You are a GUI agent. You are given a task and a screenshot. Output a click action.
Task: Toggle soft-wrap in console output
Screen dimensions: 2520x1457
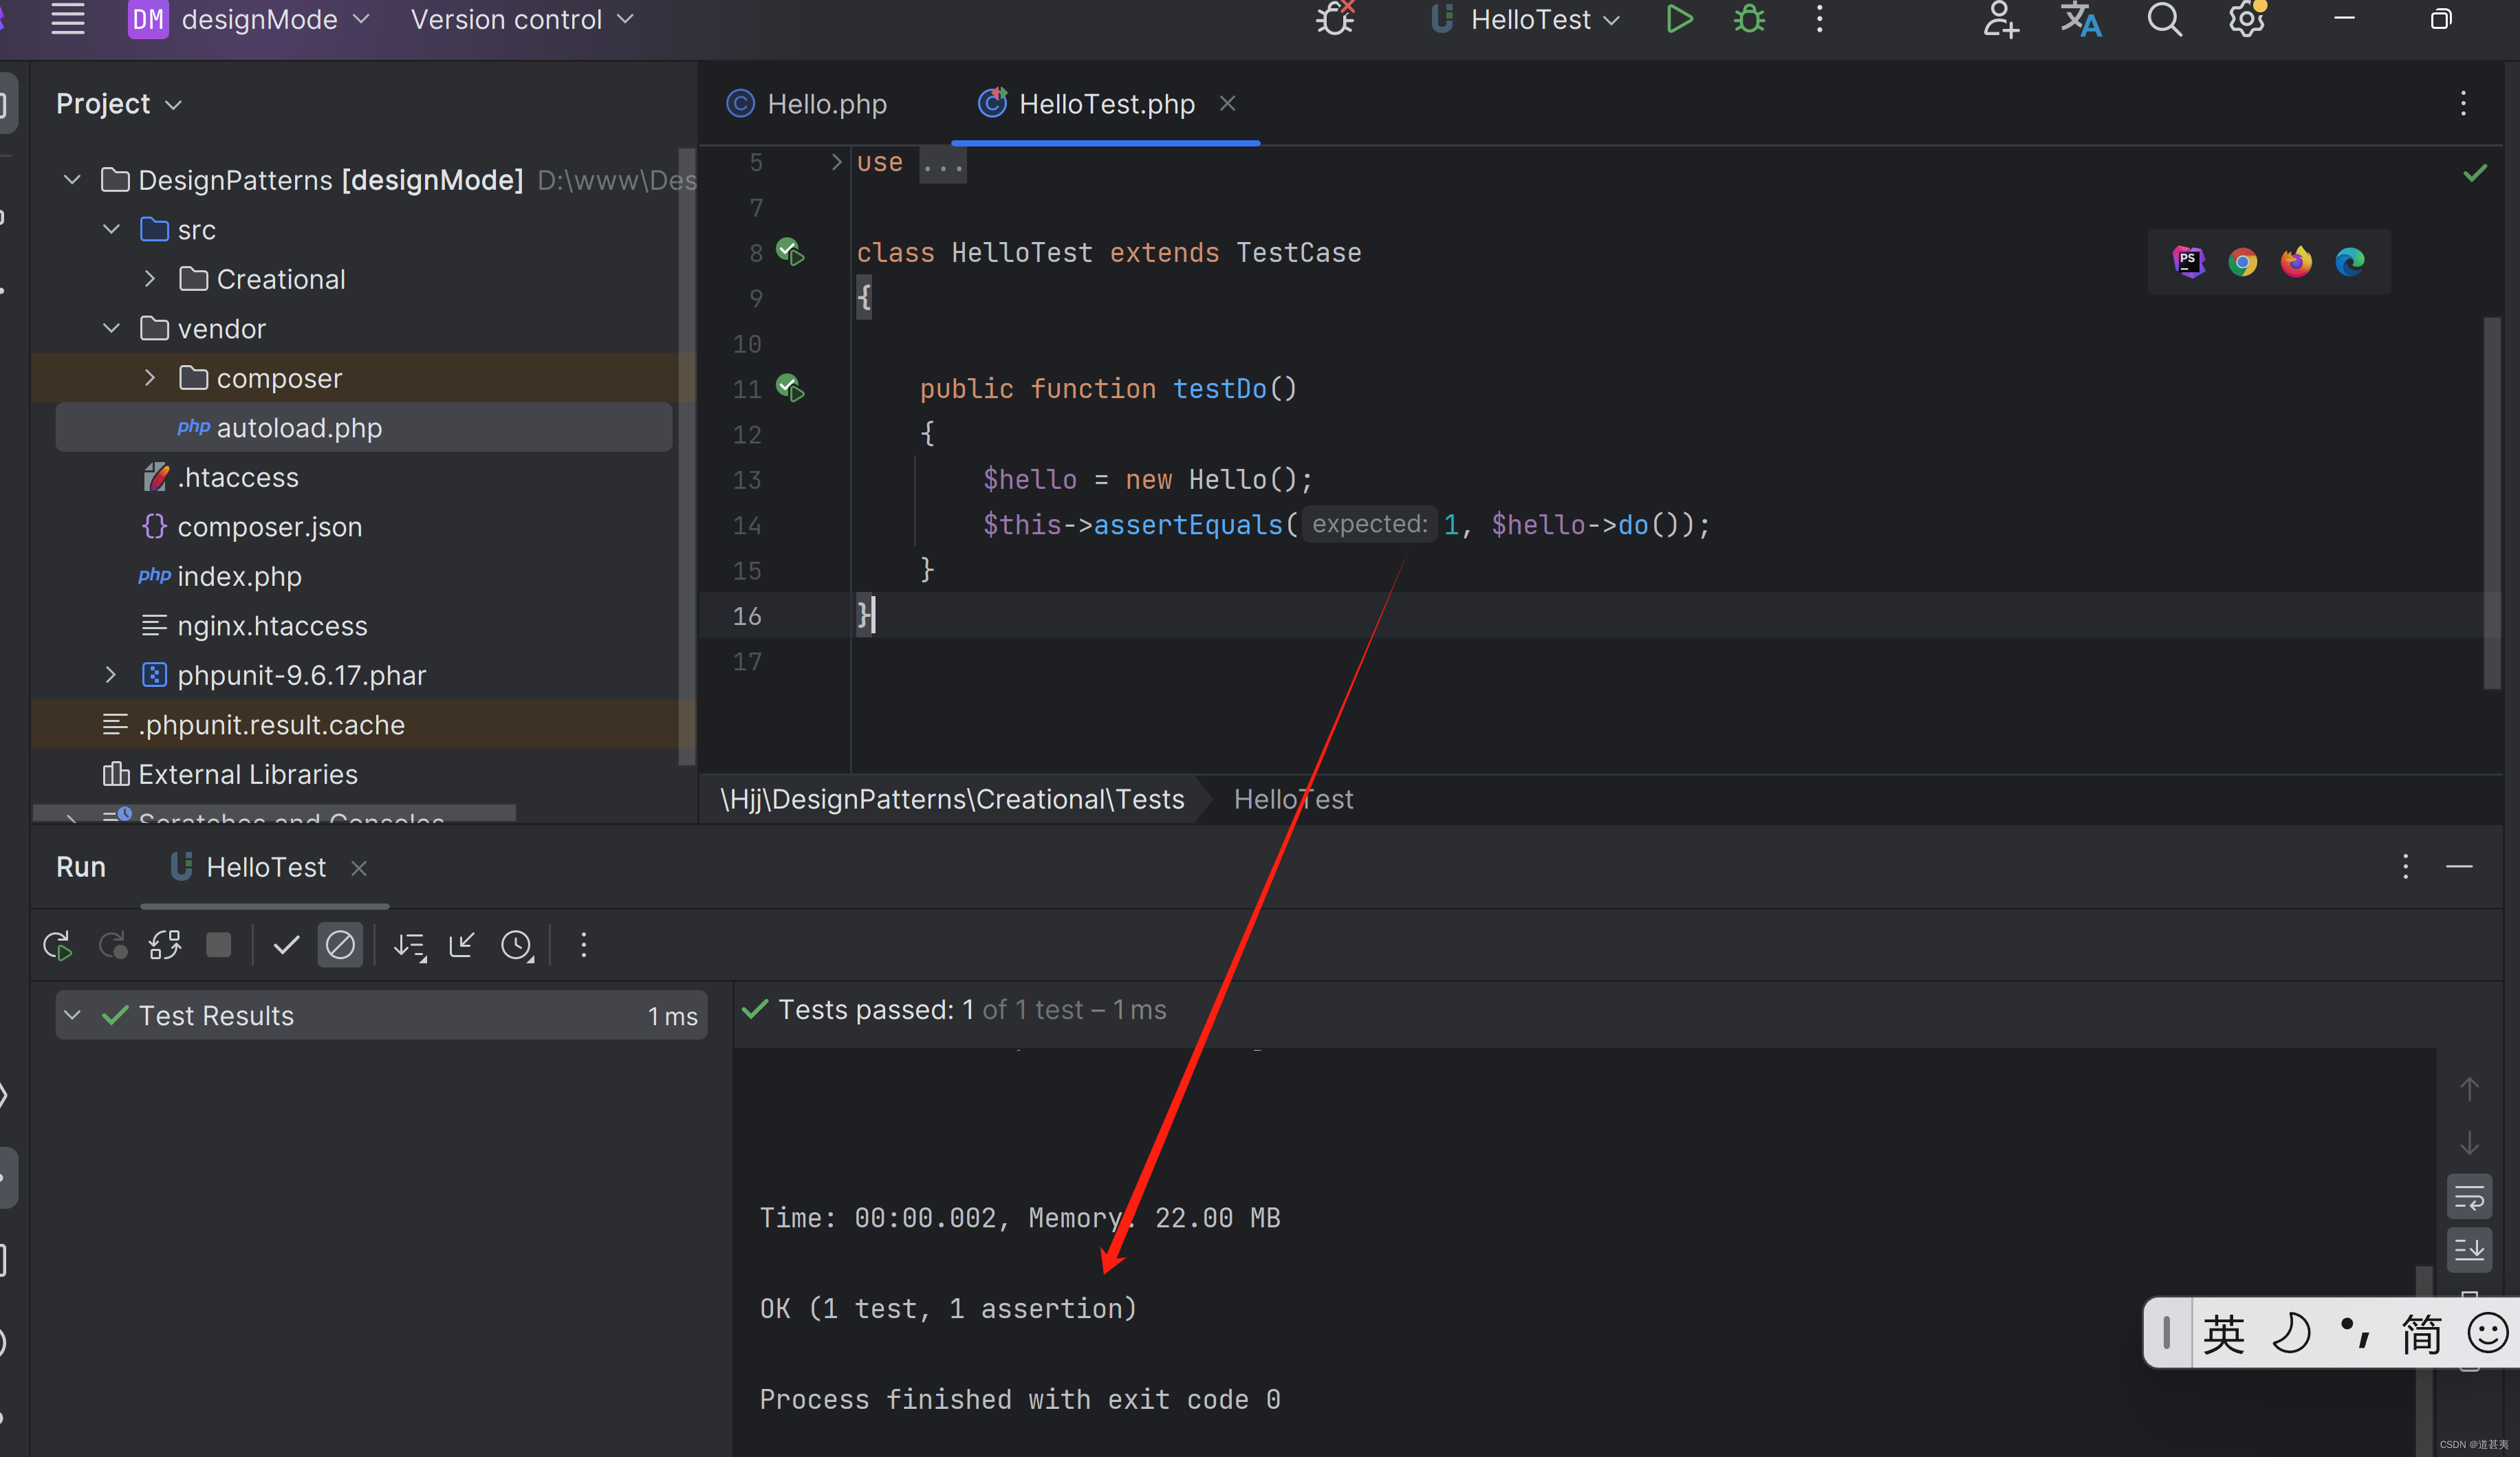click(2469, 1197)
